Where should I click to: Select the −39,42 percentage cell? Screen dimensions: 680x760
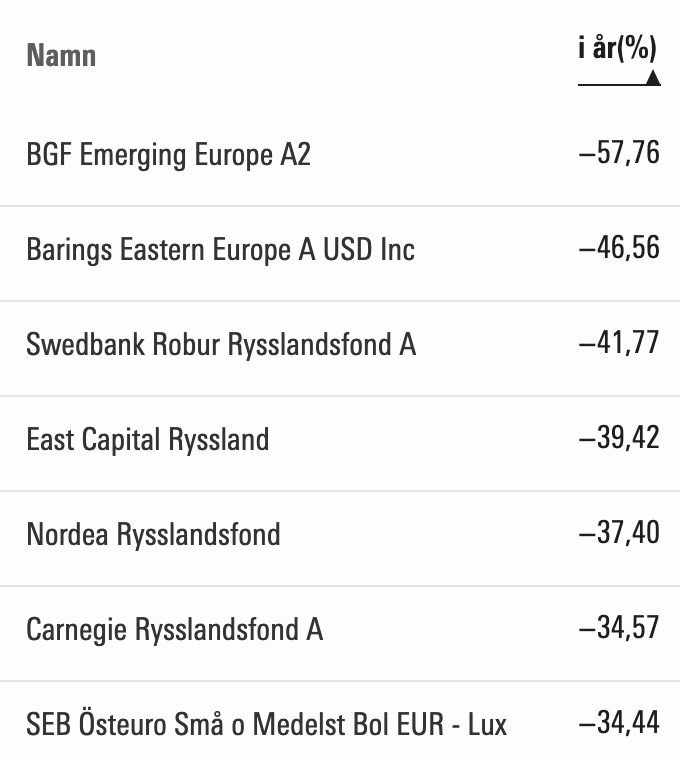619,438
